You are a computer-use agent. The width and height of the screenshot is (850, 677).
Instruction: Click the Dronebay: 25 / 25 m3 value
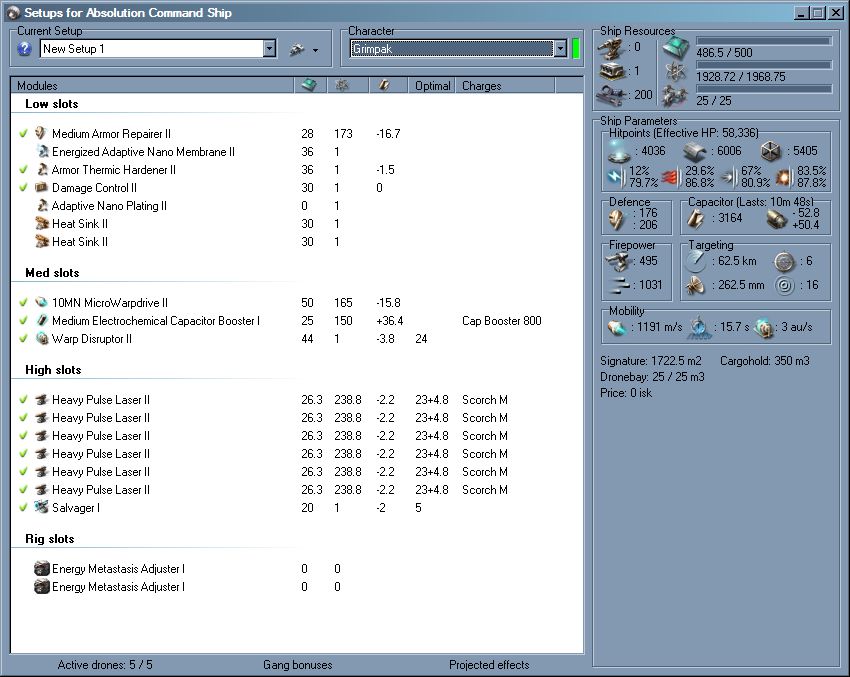click(652, 377)
